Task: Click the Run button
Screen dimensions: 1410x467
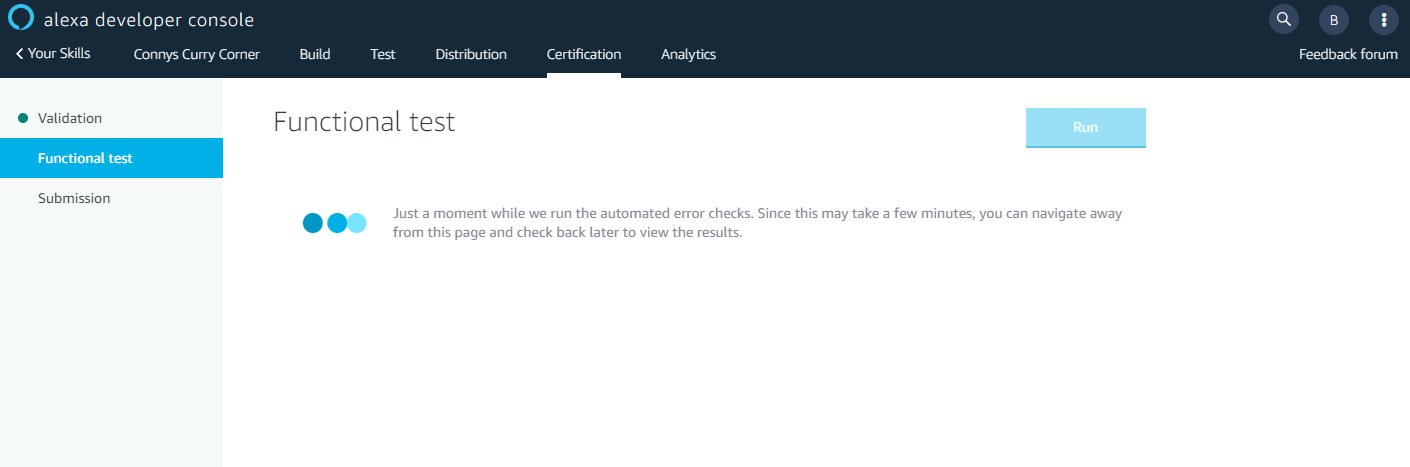Action: click(x=1086, y=128)
